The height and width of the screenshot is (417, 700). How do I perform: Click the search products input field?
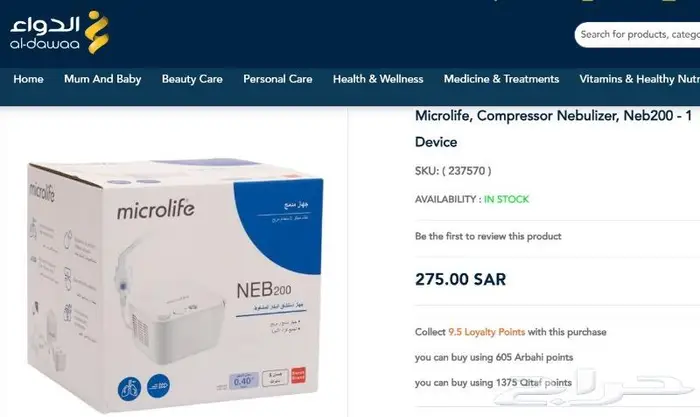click(x=638, y=34)
